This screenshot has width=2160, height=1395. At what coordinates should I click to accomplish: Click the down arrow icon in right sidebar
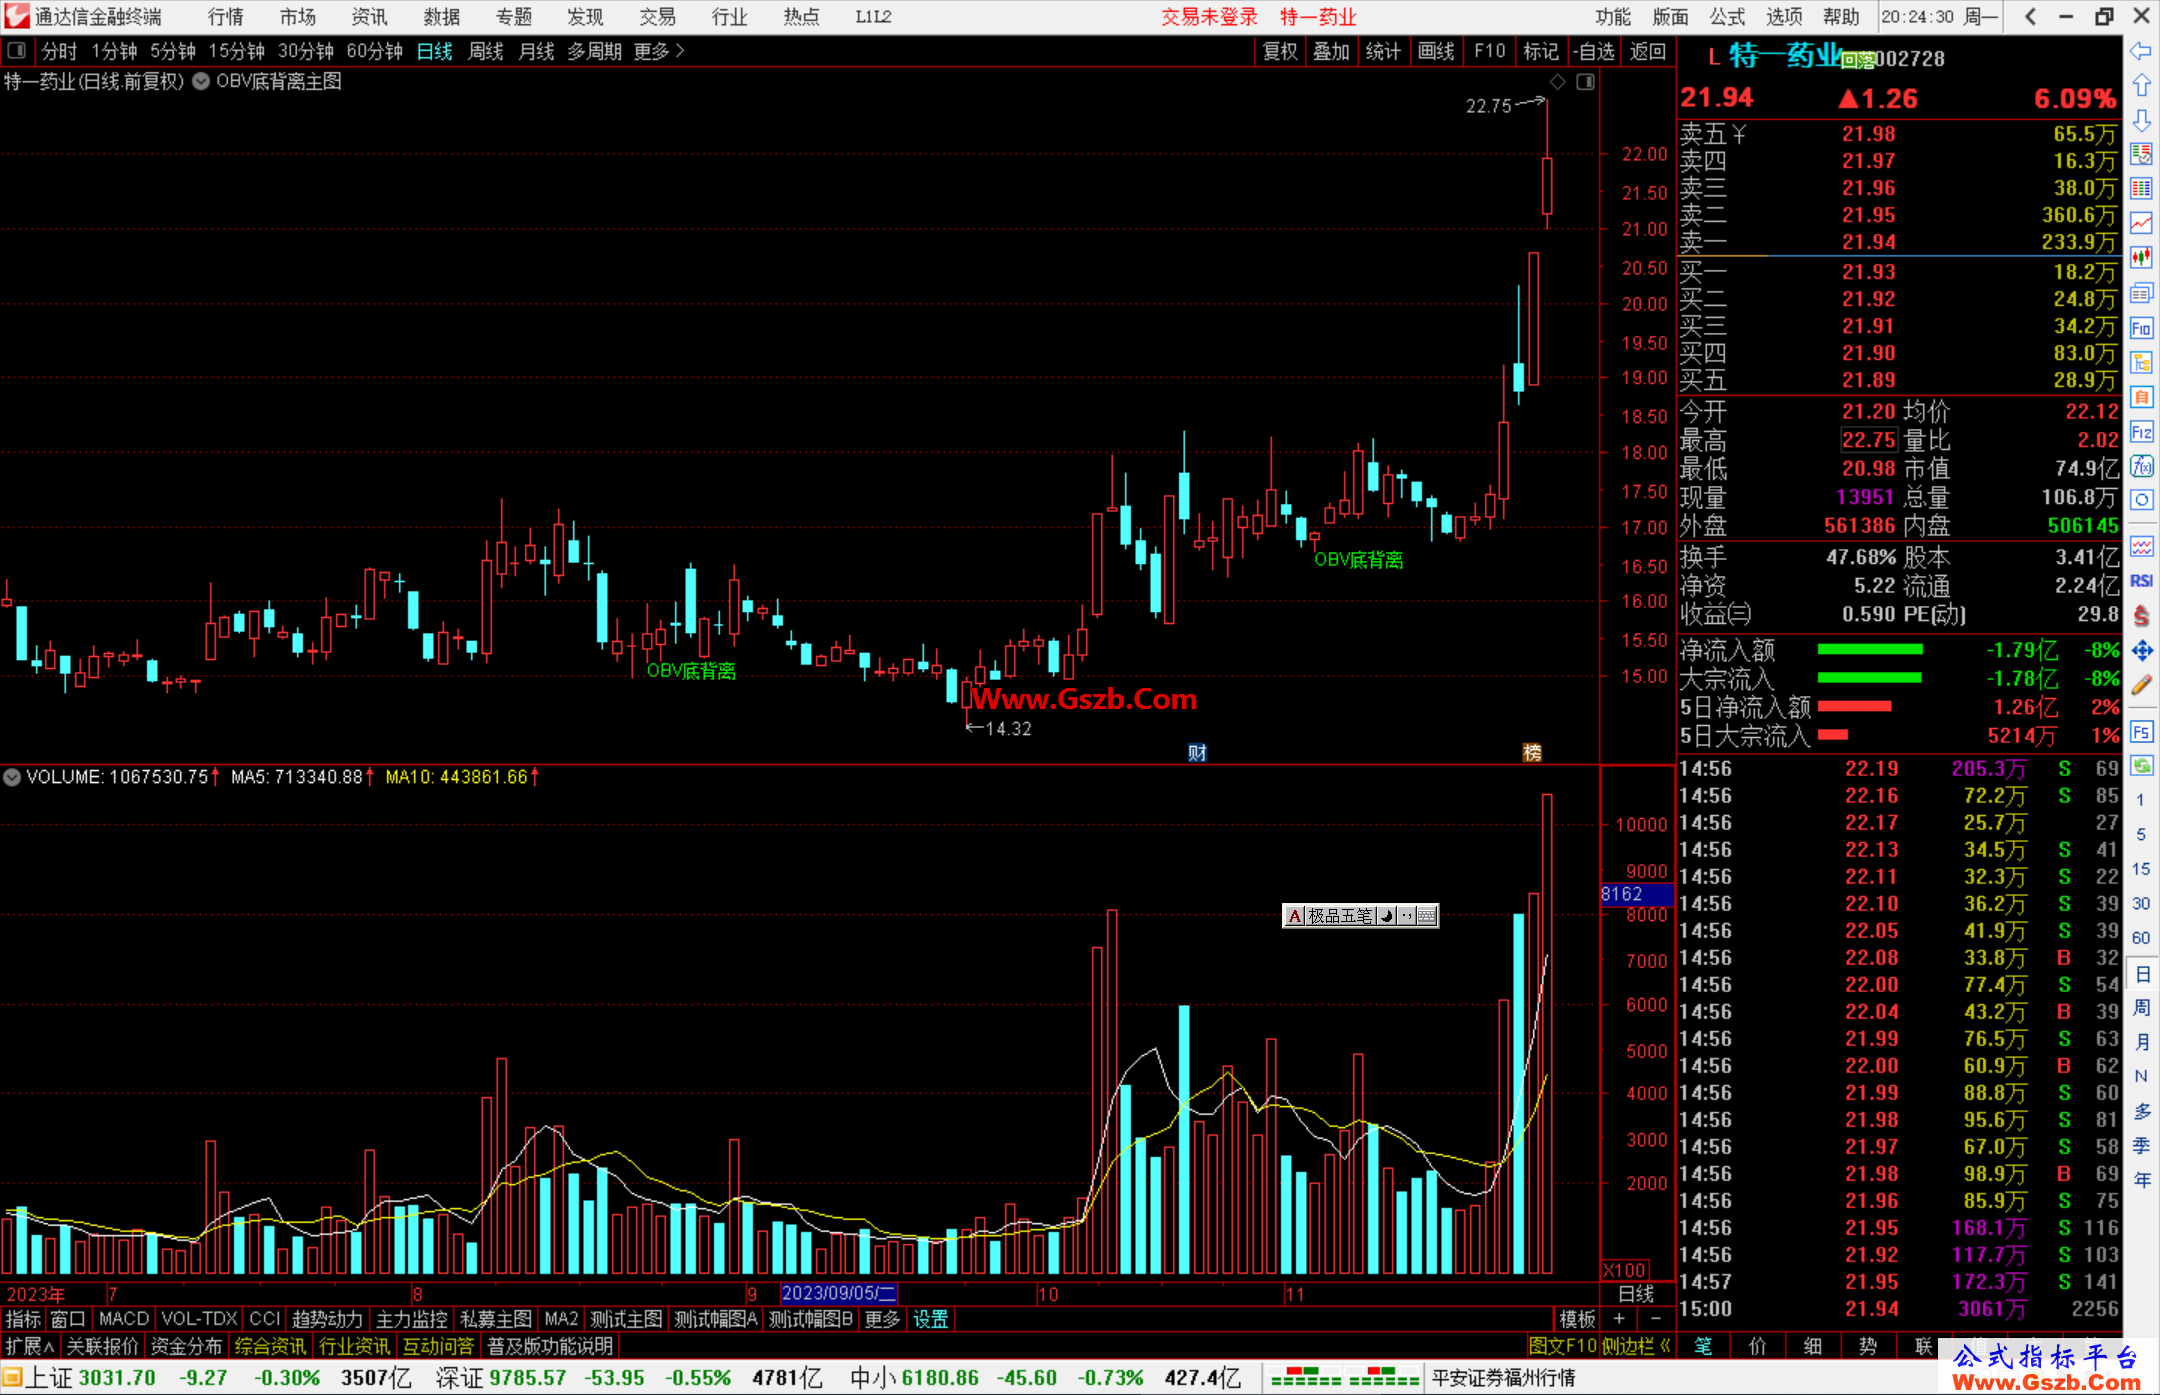point(2141,121)
